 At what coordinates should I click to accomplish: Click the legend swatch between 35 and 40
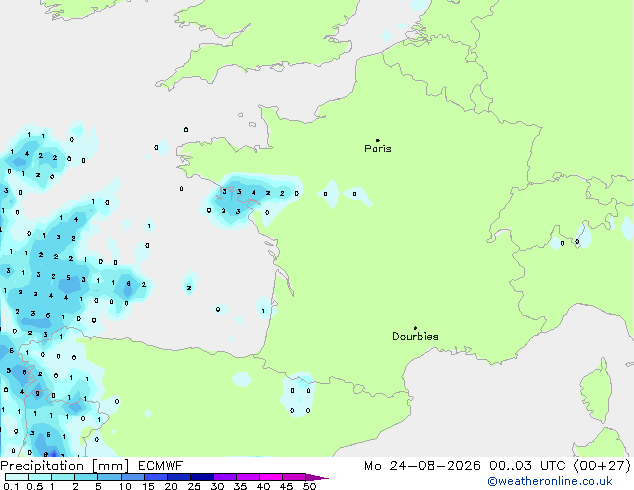[248, 477]
